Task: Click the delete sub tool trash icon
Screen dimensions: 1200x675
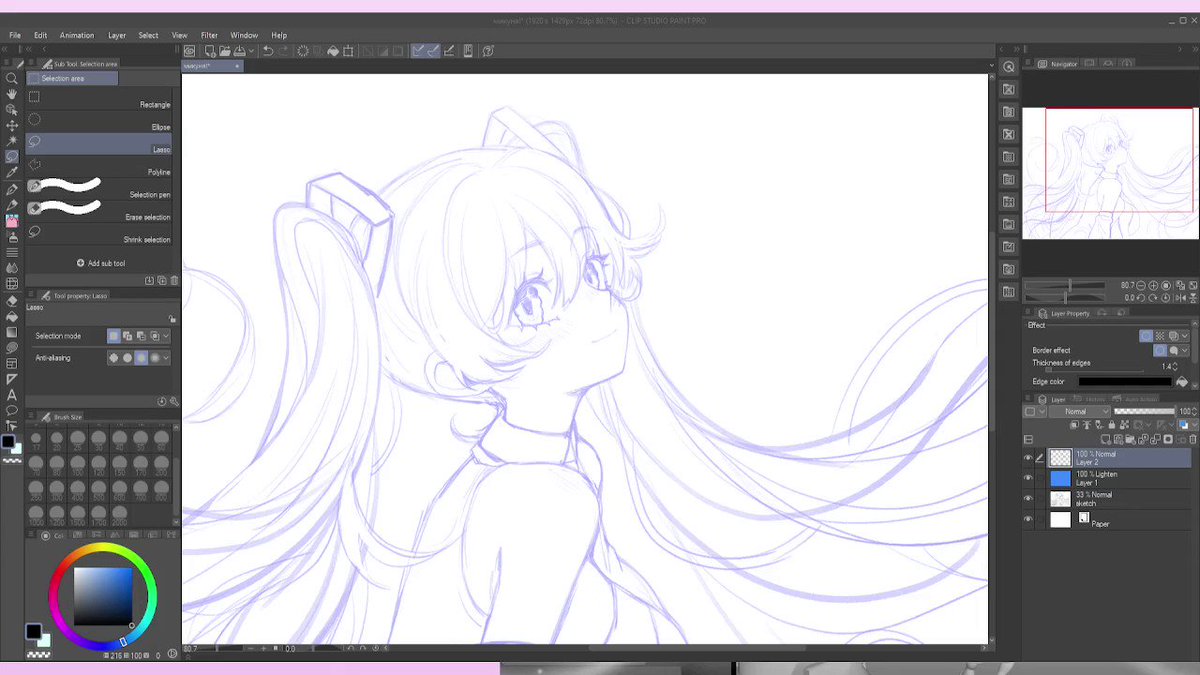Action: tap(174, 281)
